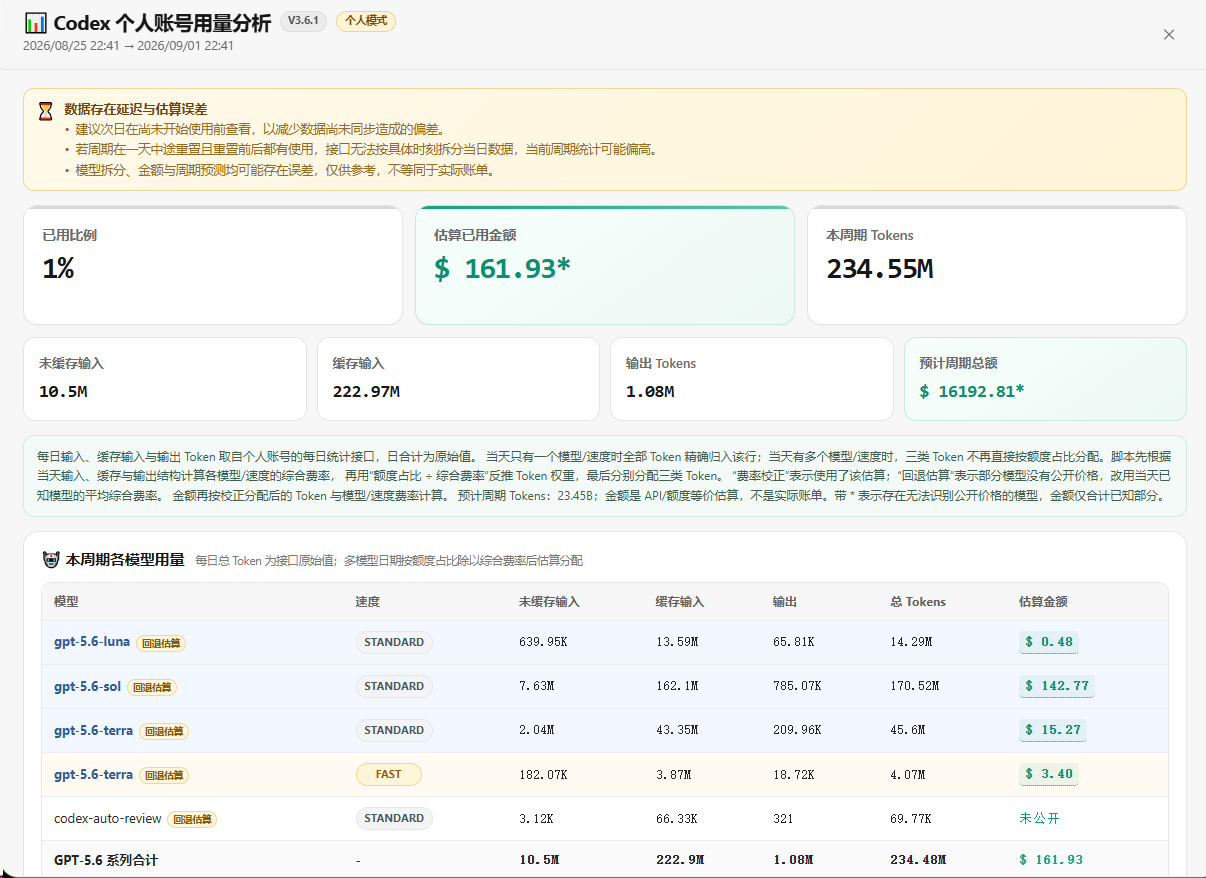
Task: Open the gpt-5.6-luna model name
Action: pos(92,642)
